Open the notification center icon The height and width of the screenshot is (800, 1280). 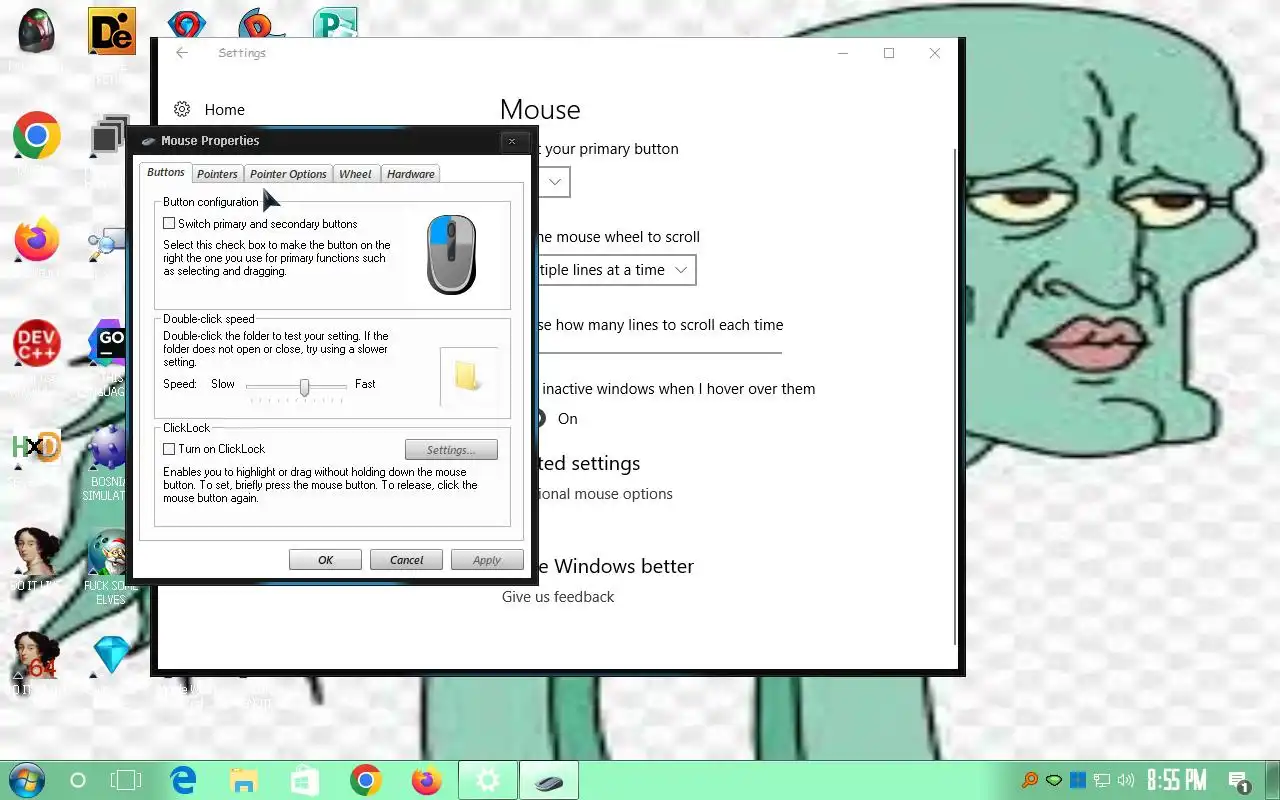[x=1239, y=781]
